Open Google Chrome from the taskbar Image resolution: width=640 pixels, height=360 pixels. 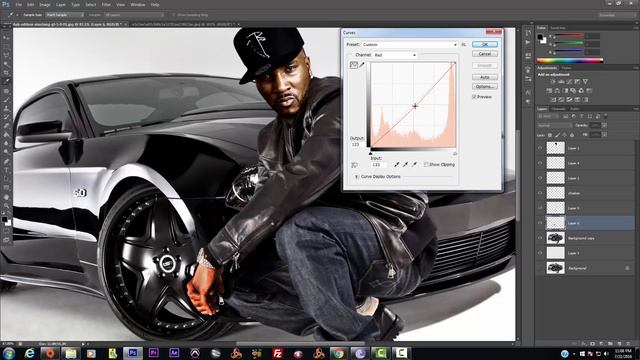pos(338,353)
